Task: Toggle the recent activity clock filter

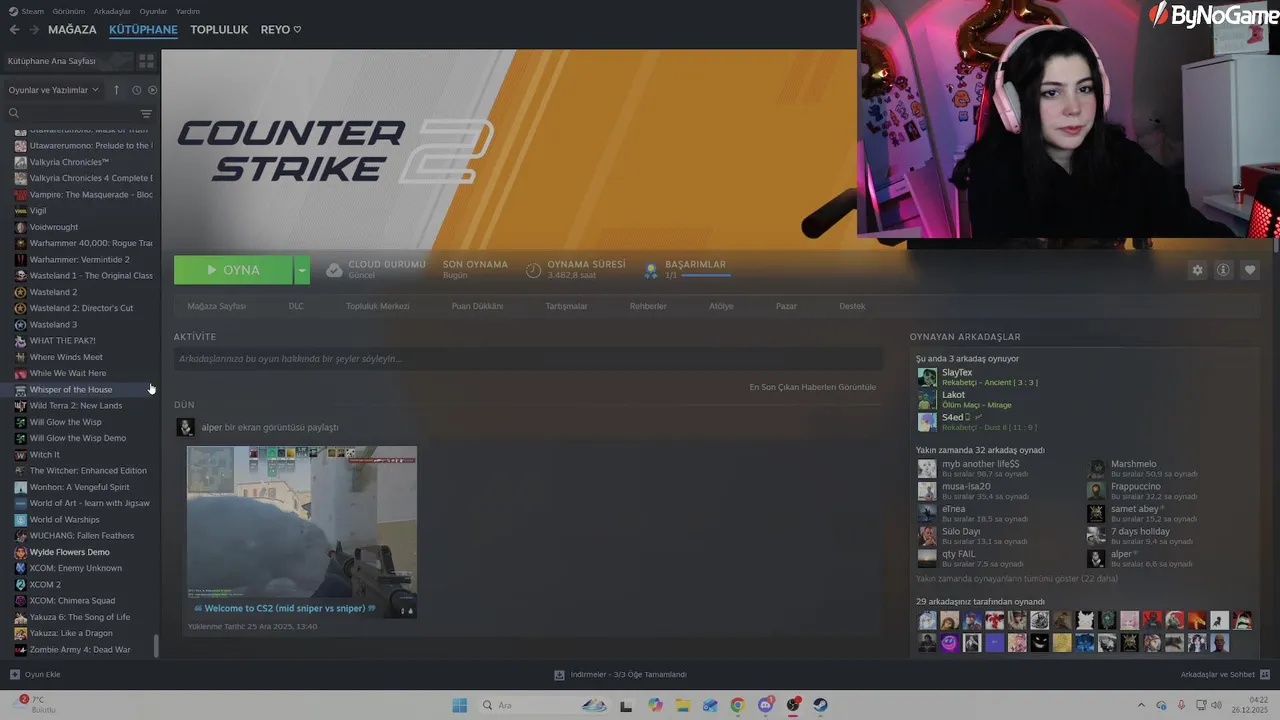Action: coord(137,90)
